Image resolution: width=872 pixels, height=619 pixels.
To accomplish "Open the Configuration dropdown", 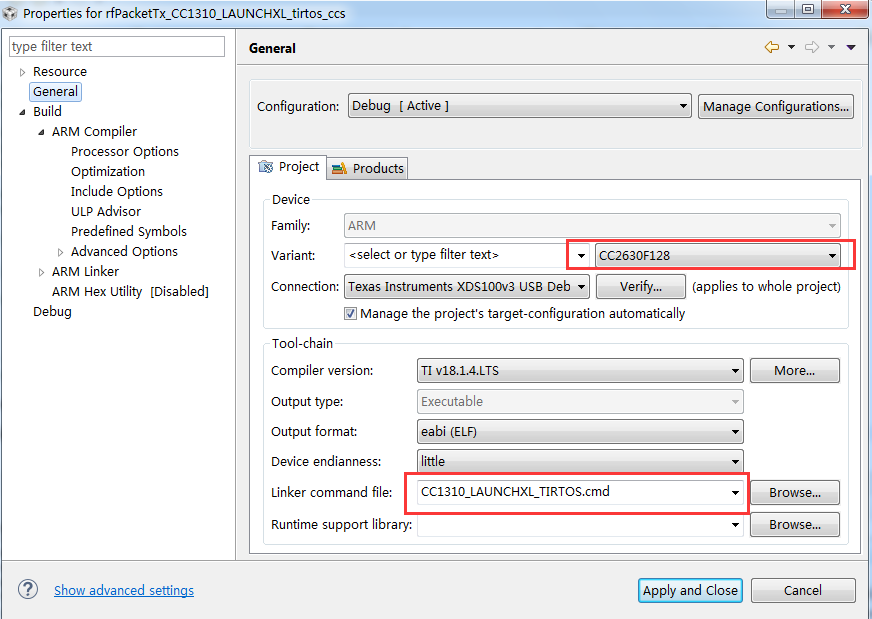I will coord(519,106).
